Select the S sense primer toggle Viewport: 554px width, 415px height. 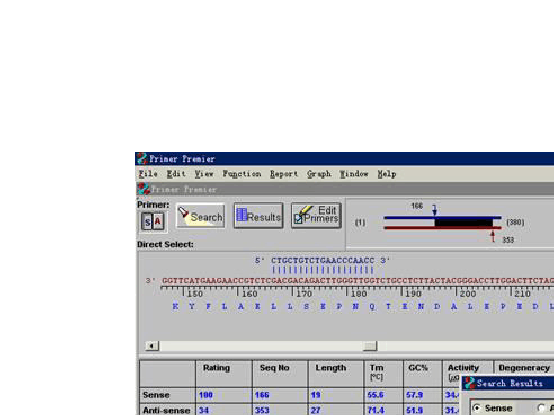point(147,222)
